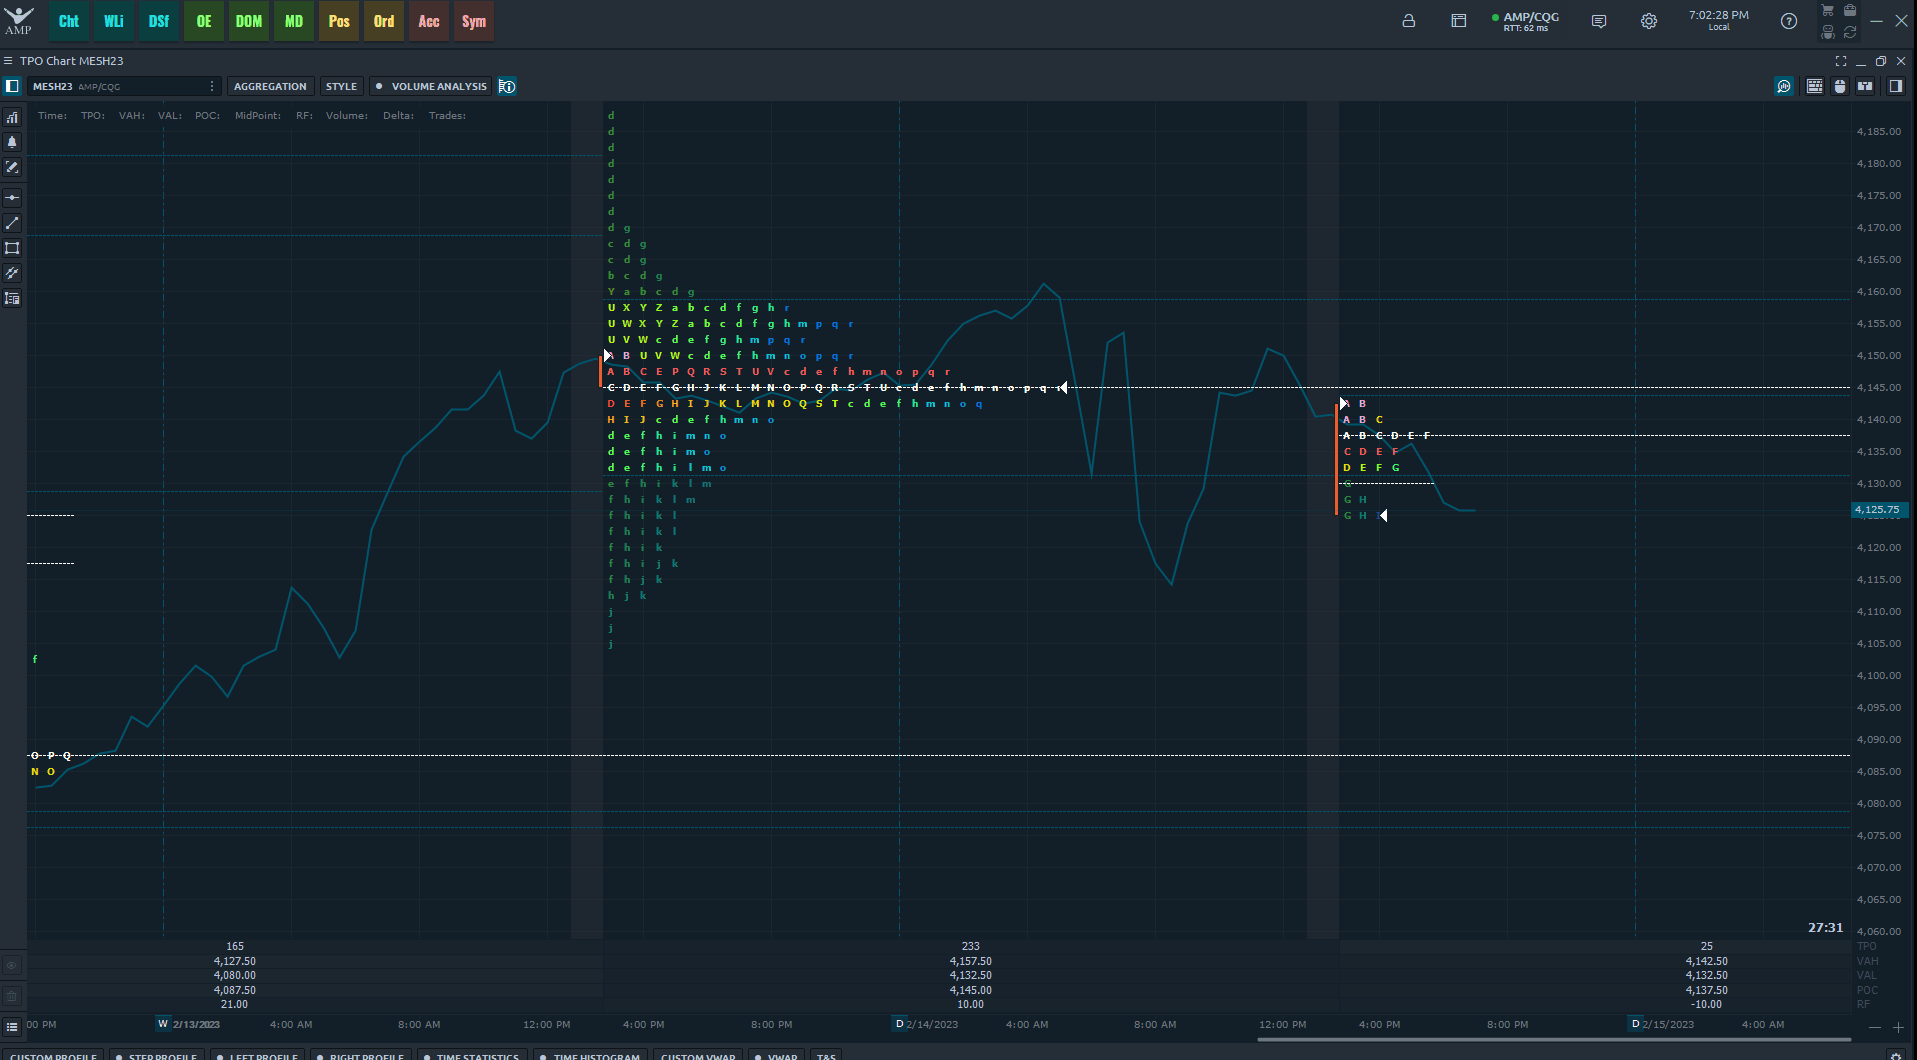1917x1060 pixels.
Task: Click the shopping cart icon
Action: 1828,11
